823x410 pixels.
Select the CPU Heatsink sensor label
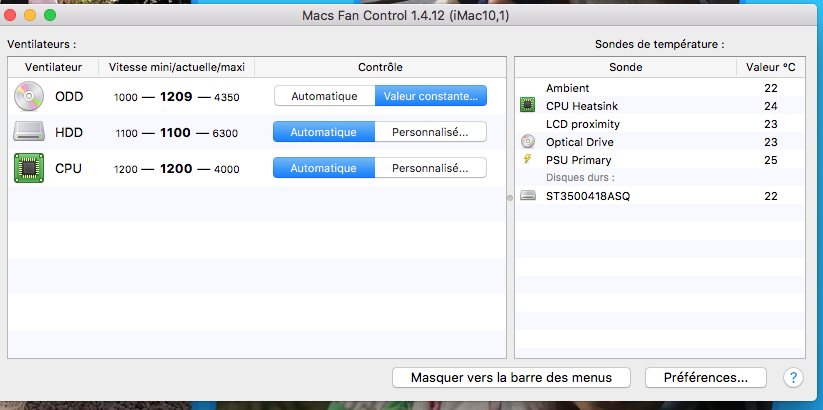(582, 106)
